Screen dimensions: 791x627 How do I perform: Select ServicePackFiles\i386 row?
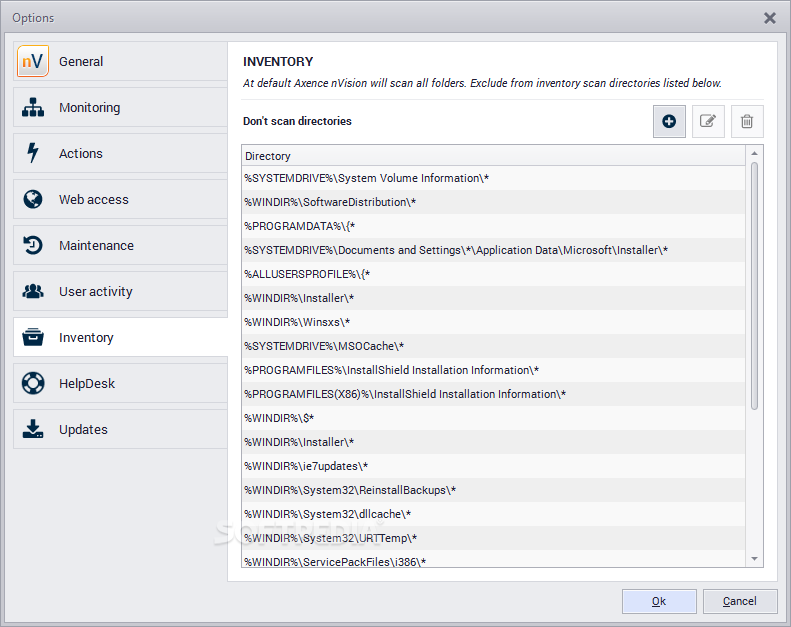(493, 559)
